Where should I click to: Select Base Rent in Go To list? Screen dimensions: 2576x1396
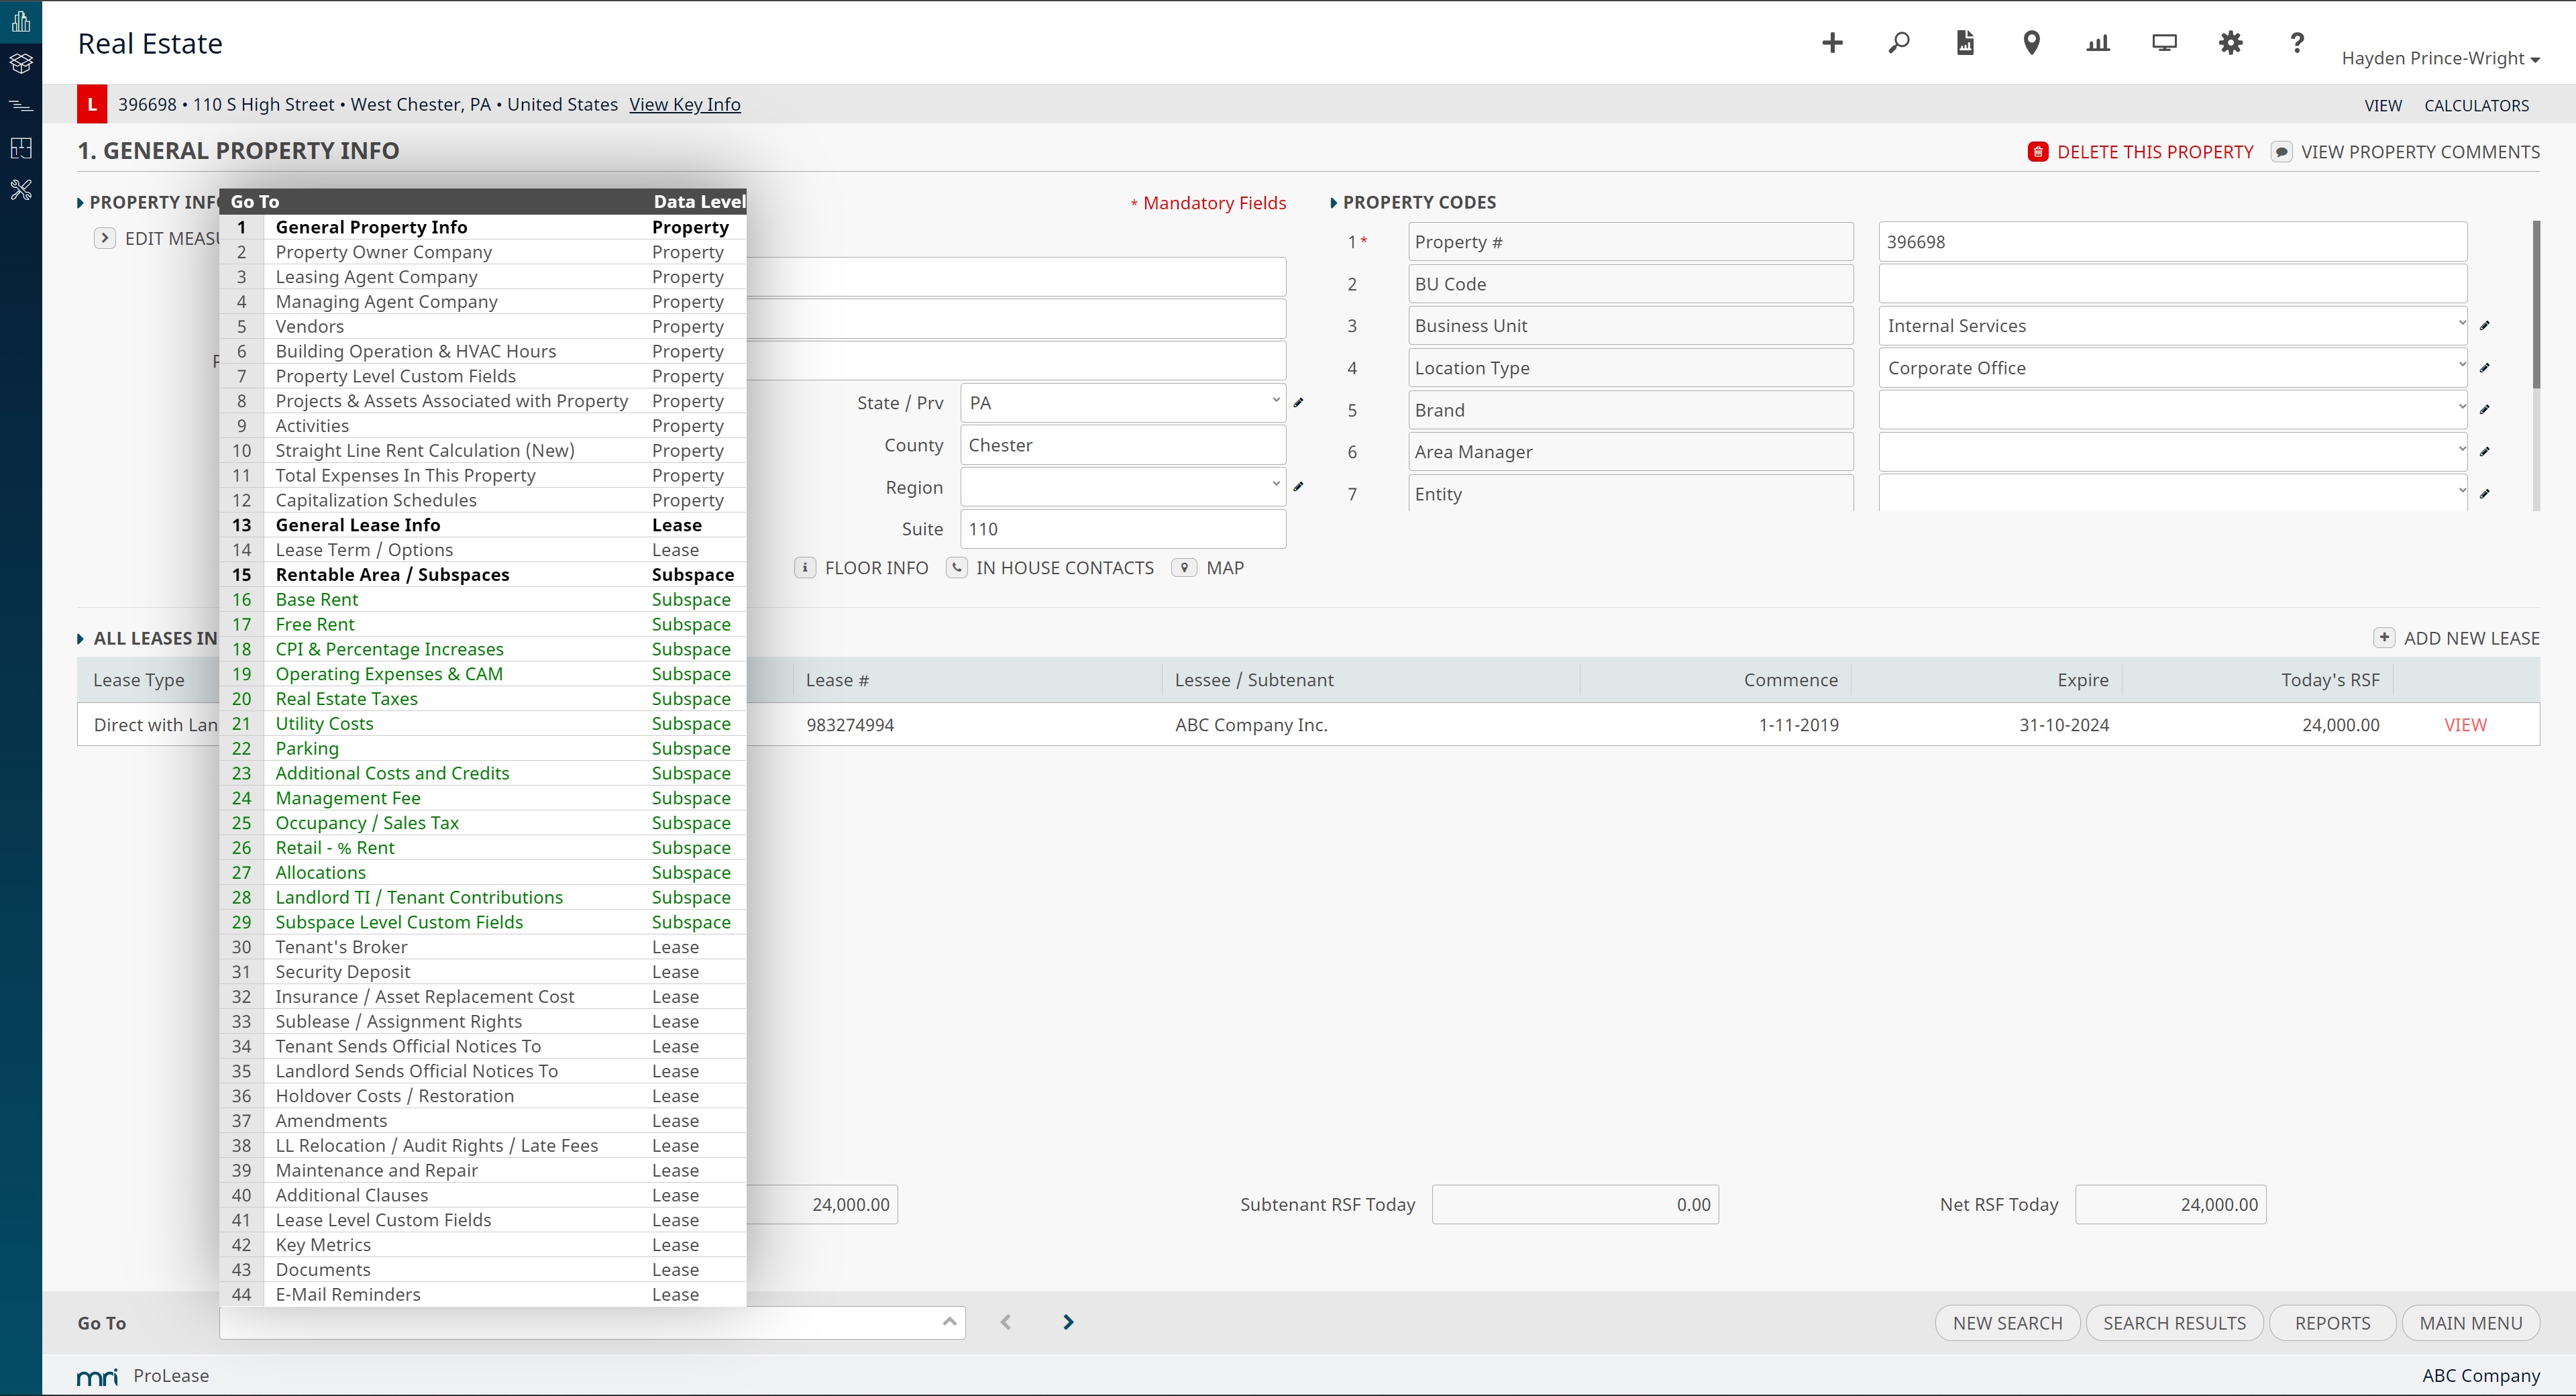tap(316, 599)
